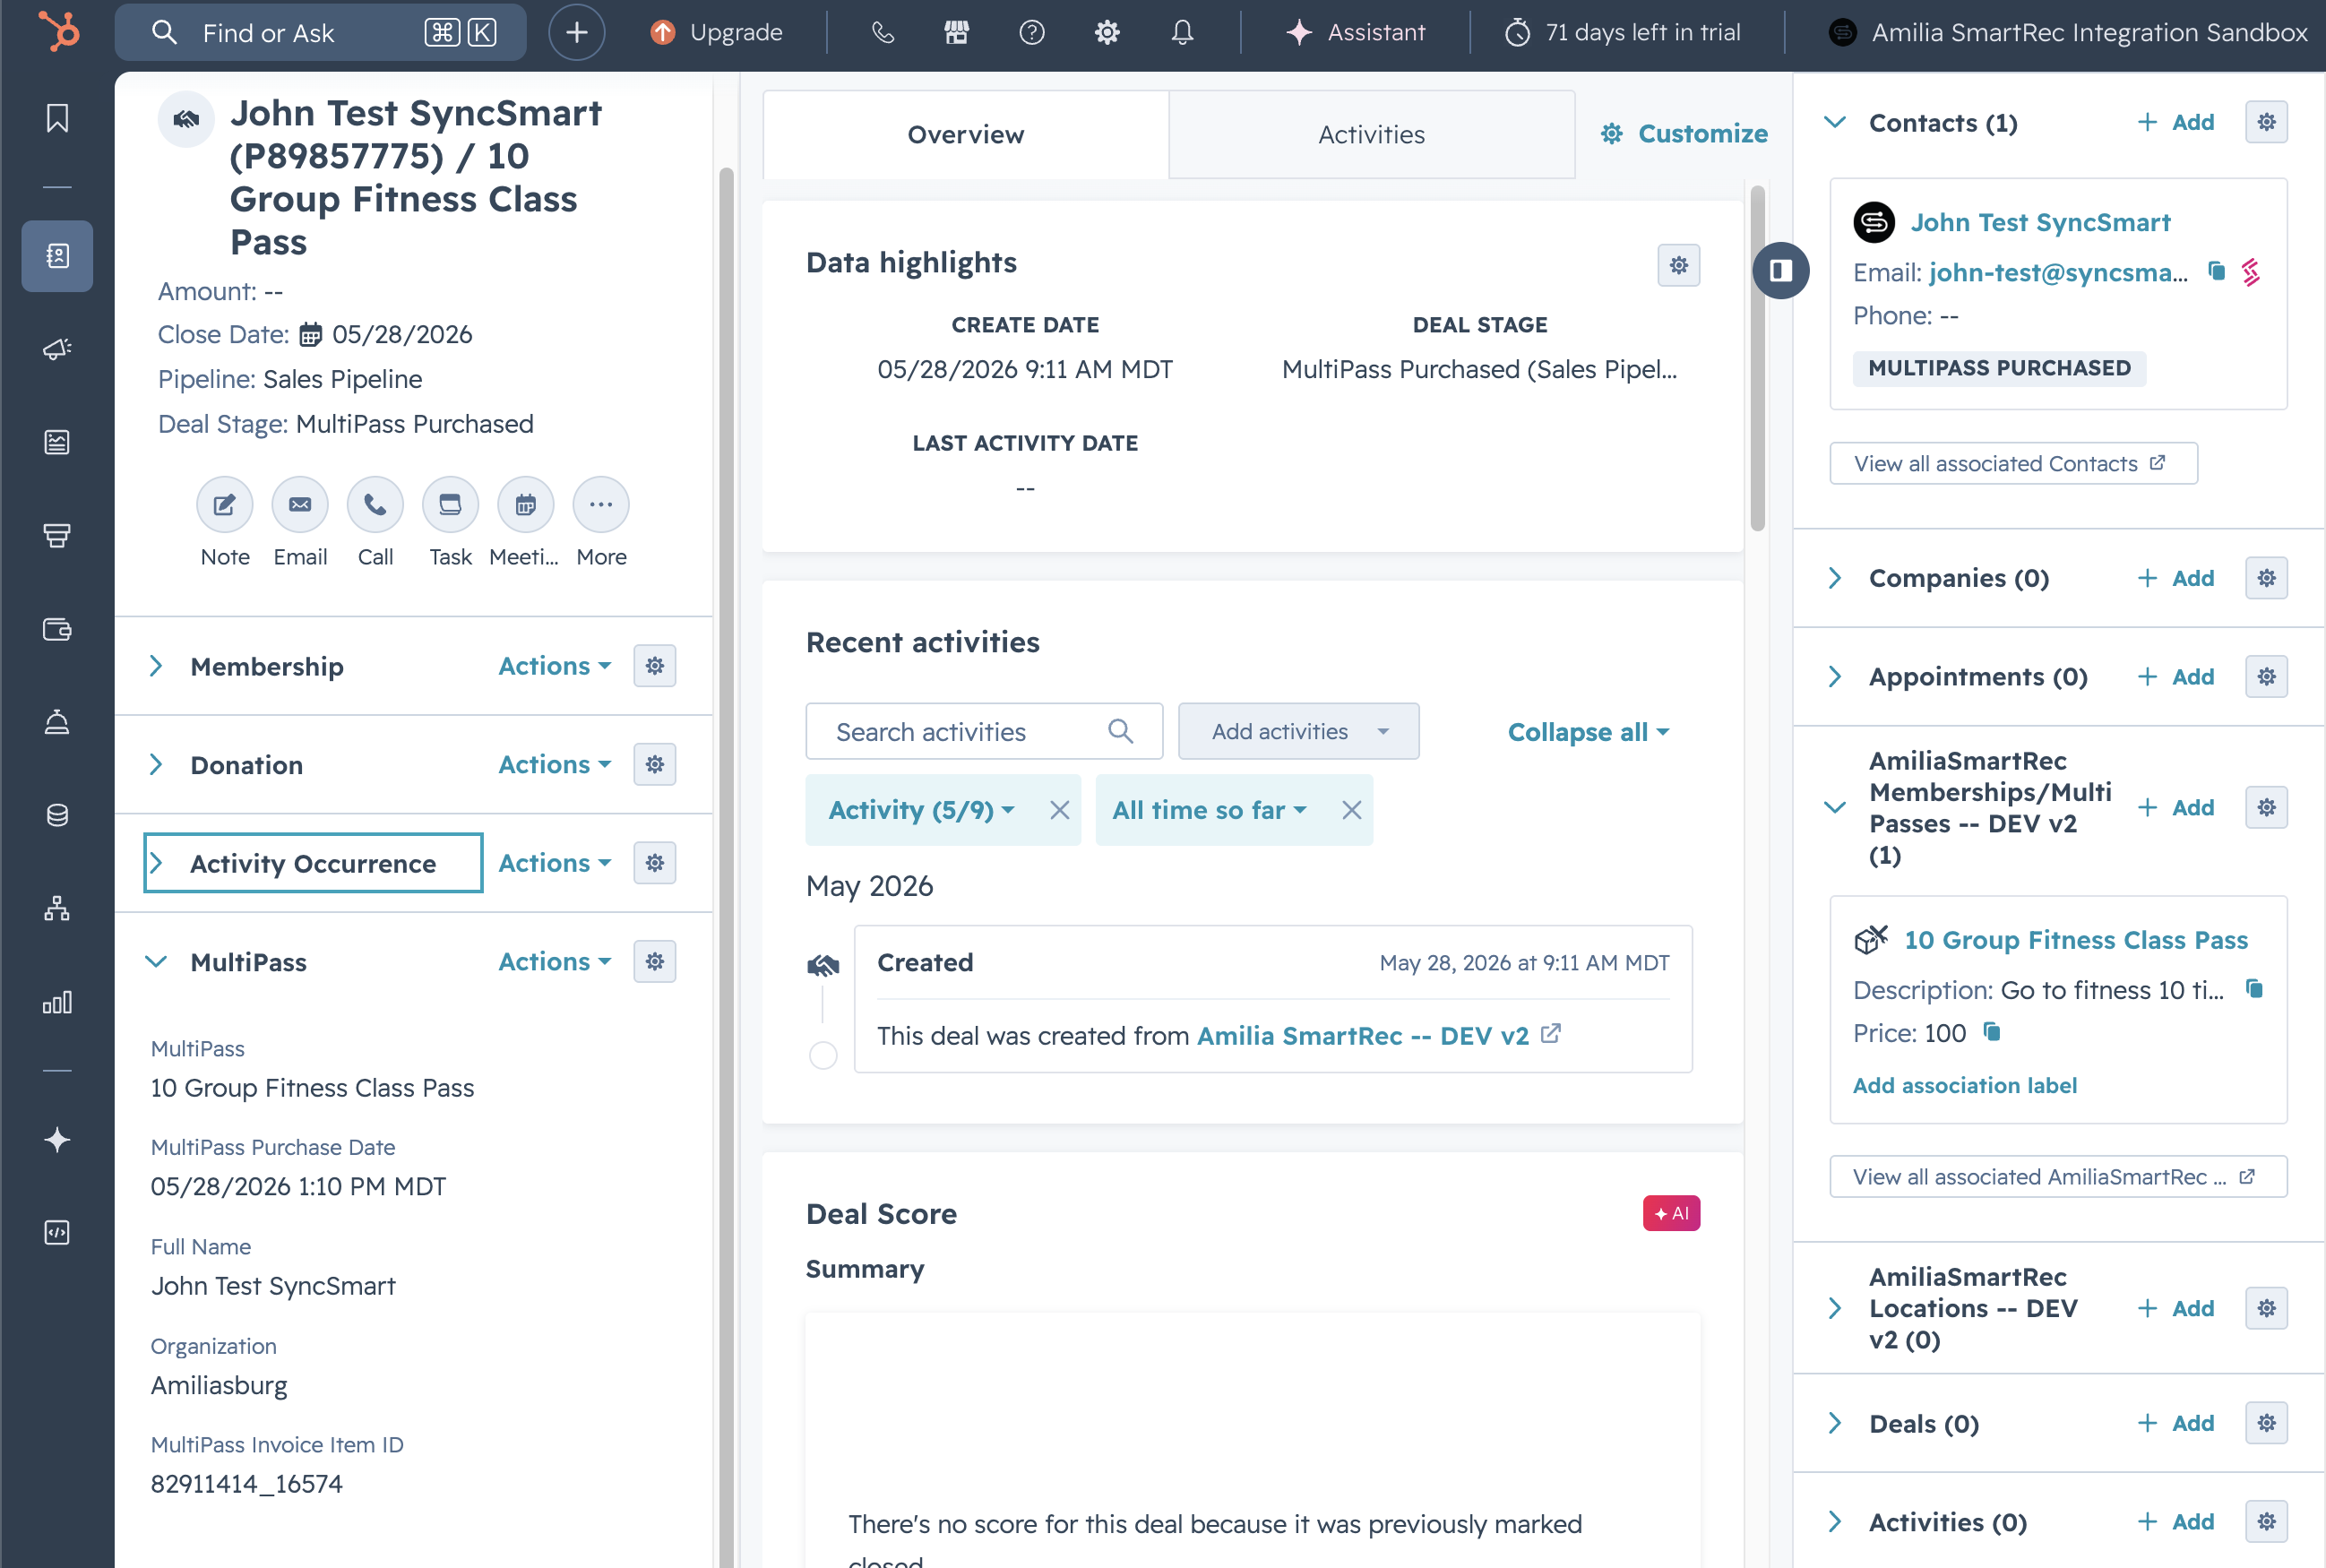The height and width of the screenshot is (1568, 2326).
Task: Compose an Email from the deal record
Action: (x=300, y=504)
